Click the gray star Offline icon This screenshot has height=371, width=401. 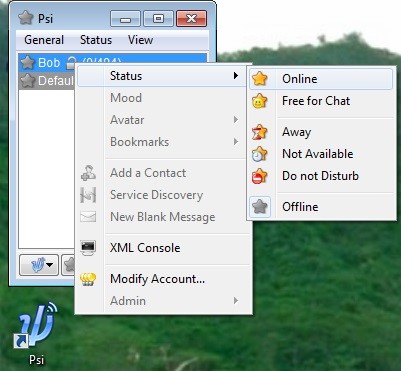tap(260, 207)
